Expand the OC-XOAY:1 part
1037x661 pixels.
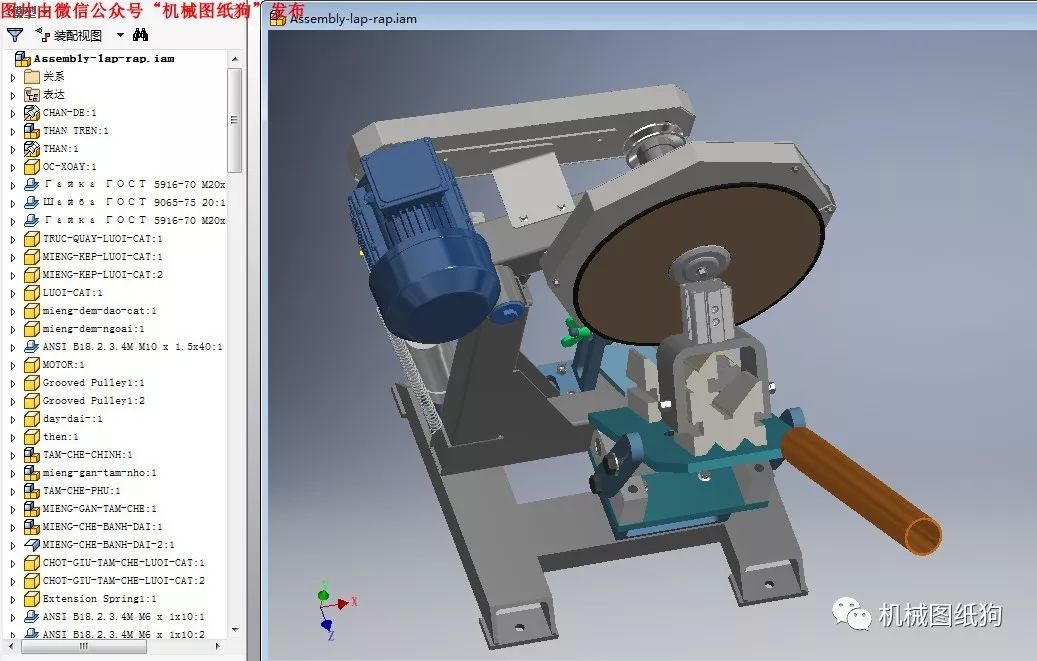click(13, 167)
